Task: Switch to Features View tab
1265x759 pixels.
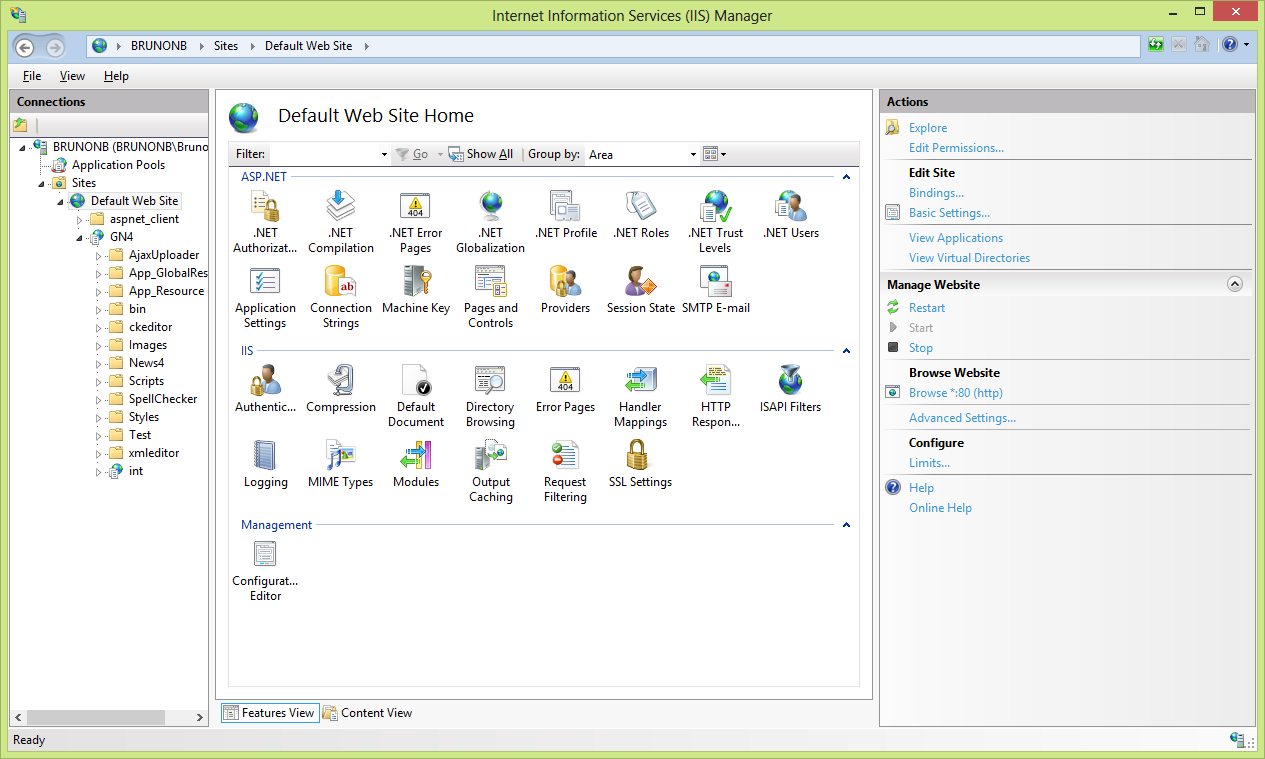Action: [269, 713]
